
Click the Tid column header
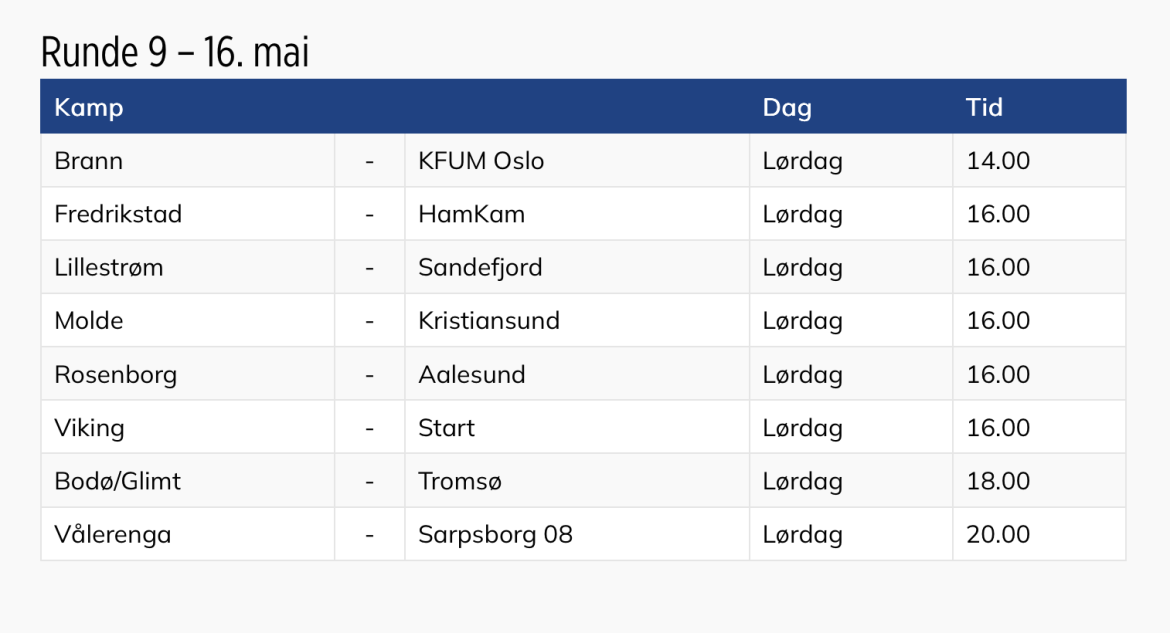(x=984, y=107)
